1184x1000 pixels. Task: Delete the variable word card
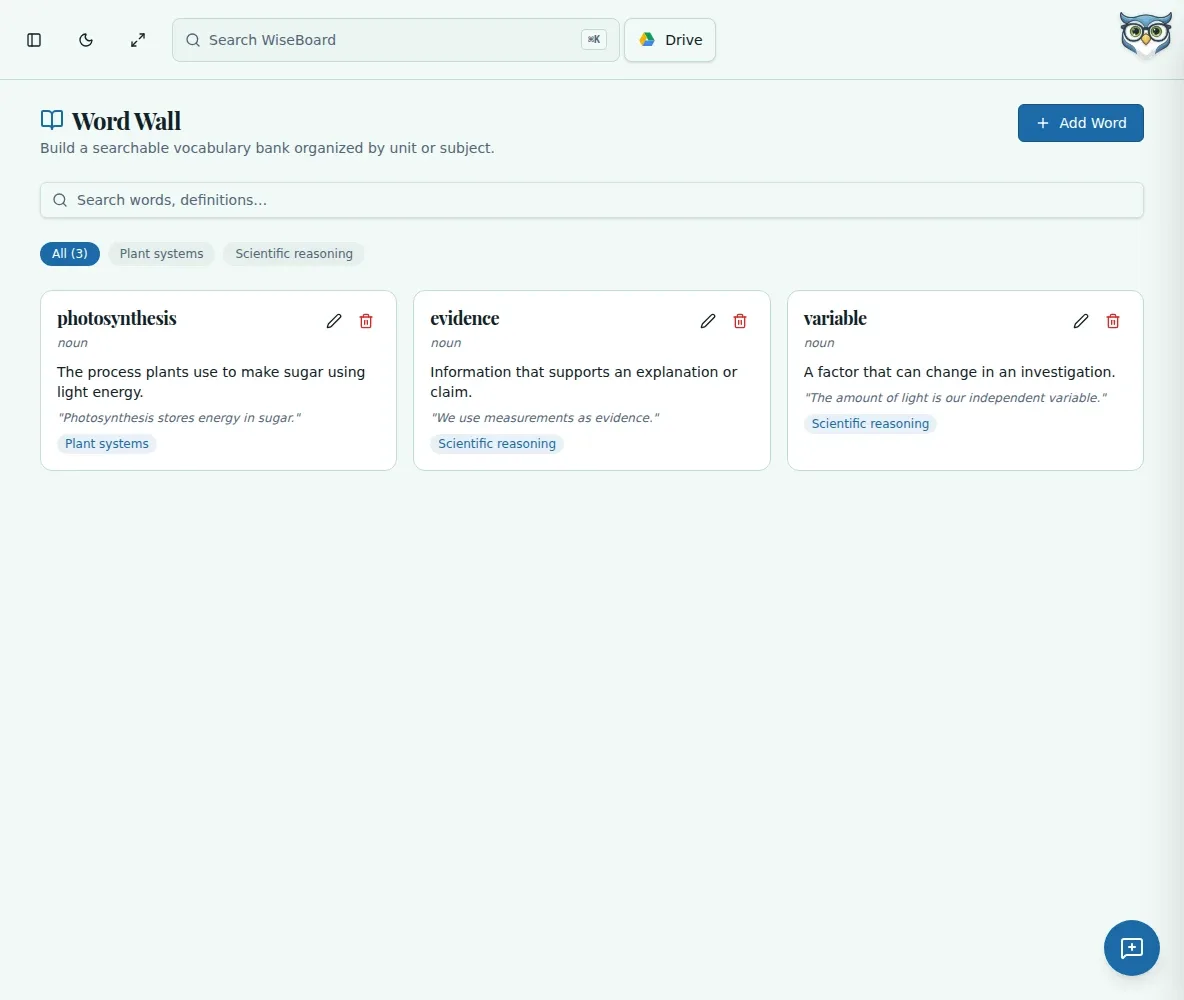point(1113,321)
